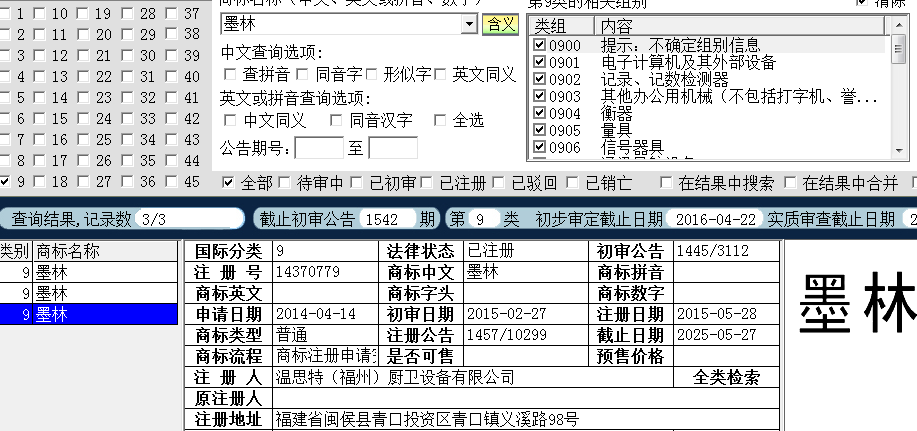Click the group list scroll-up arrow

click(x=899, y=25)
